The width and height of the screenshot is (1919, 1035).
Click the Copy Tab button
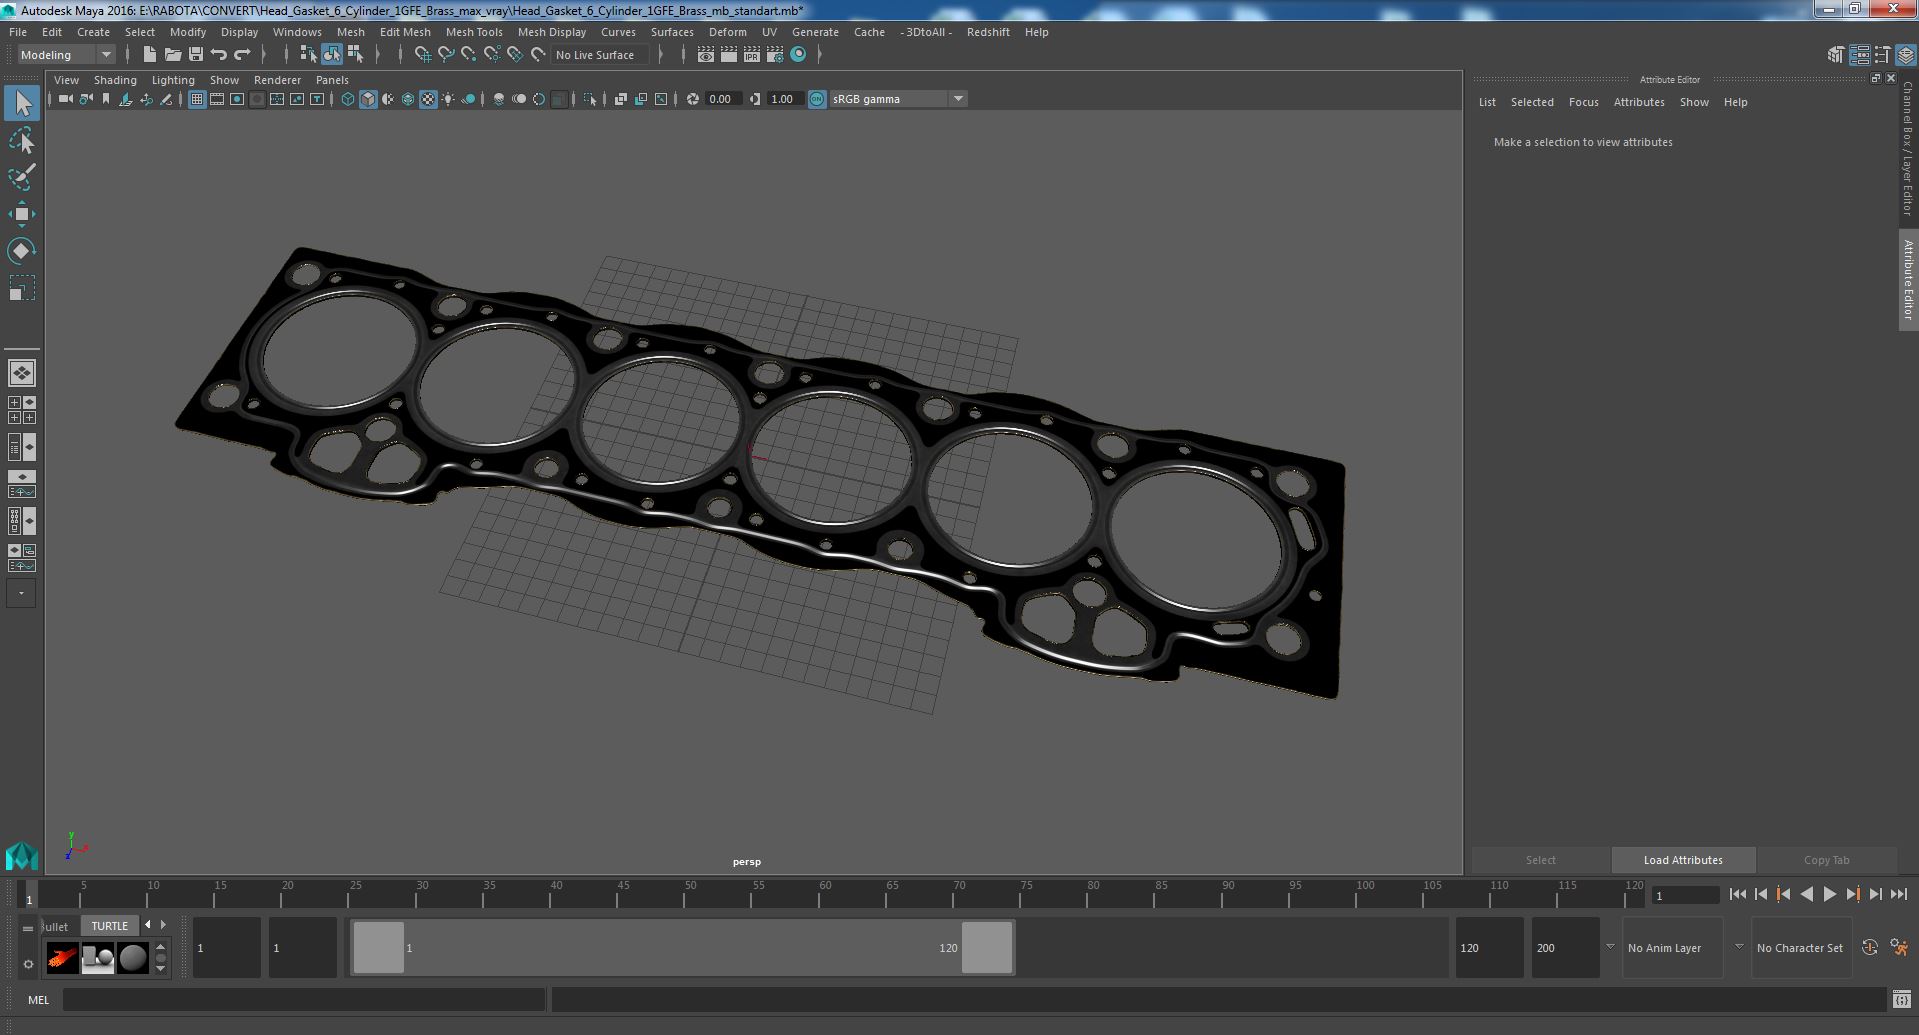click(1826, 860)
